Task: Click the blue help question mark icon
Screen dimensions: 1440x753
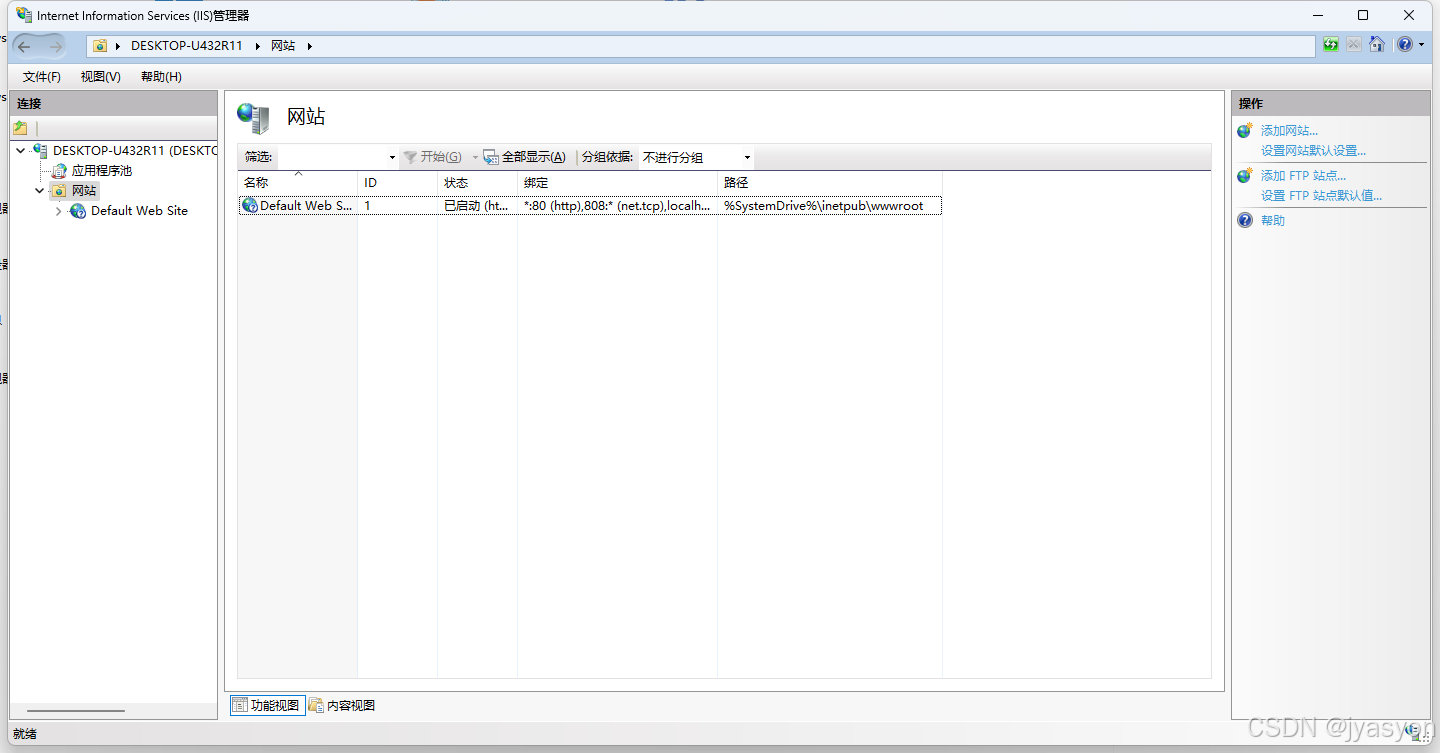Action: (x=1405, y=45)
